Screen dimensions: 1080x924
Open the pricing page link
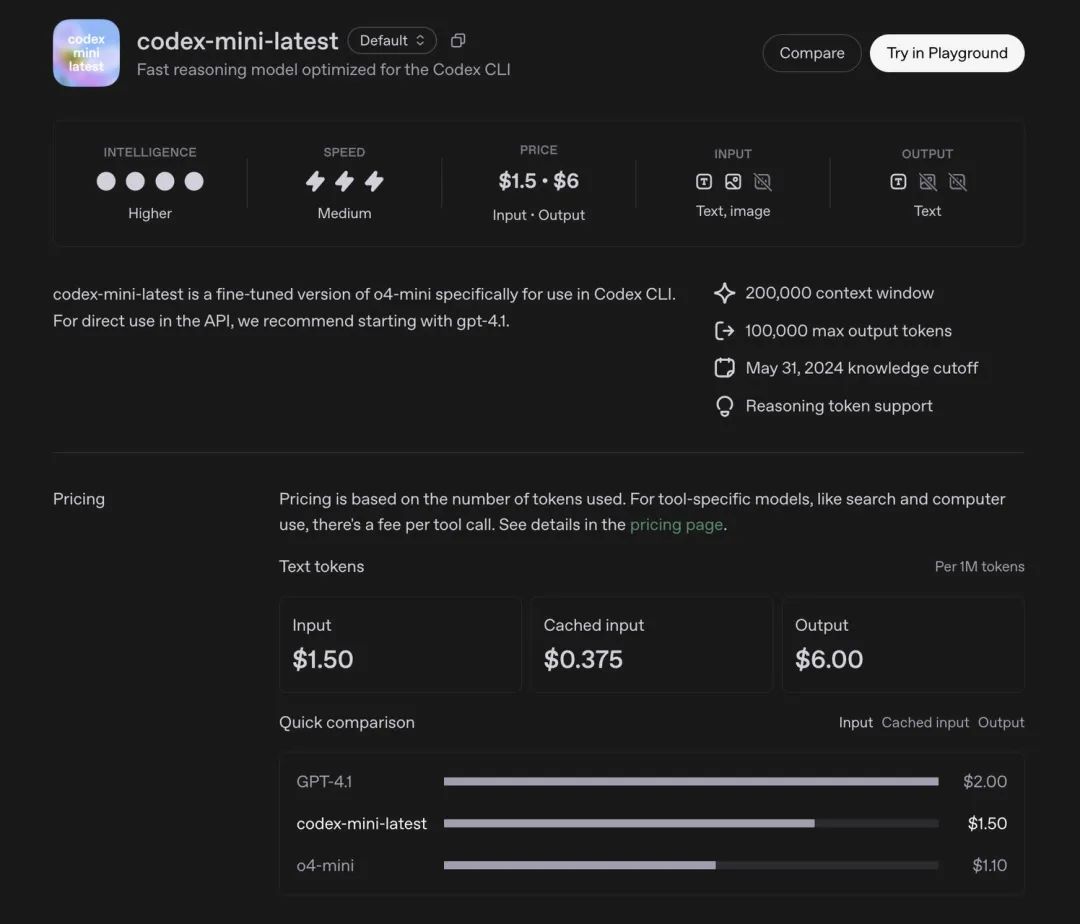tap(676, 525)
